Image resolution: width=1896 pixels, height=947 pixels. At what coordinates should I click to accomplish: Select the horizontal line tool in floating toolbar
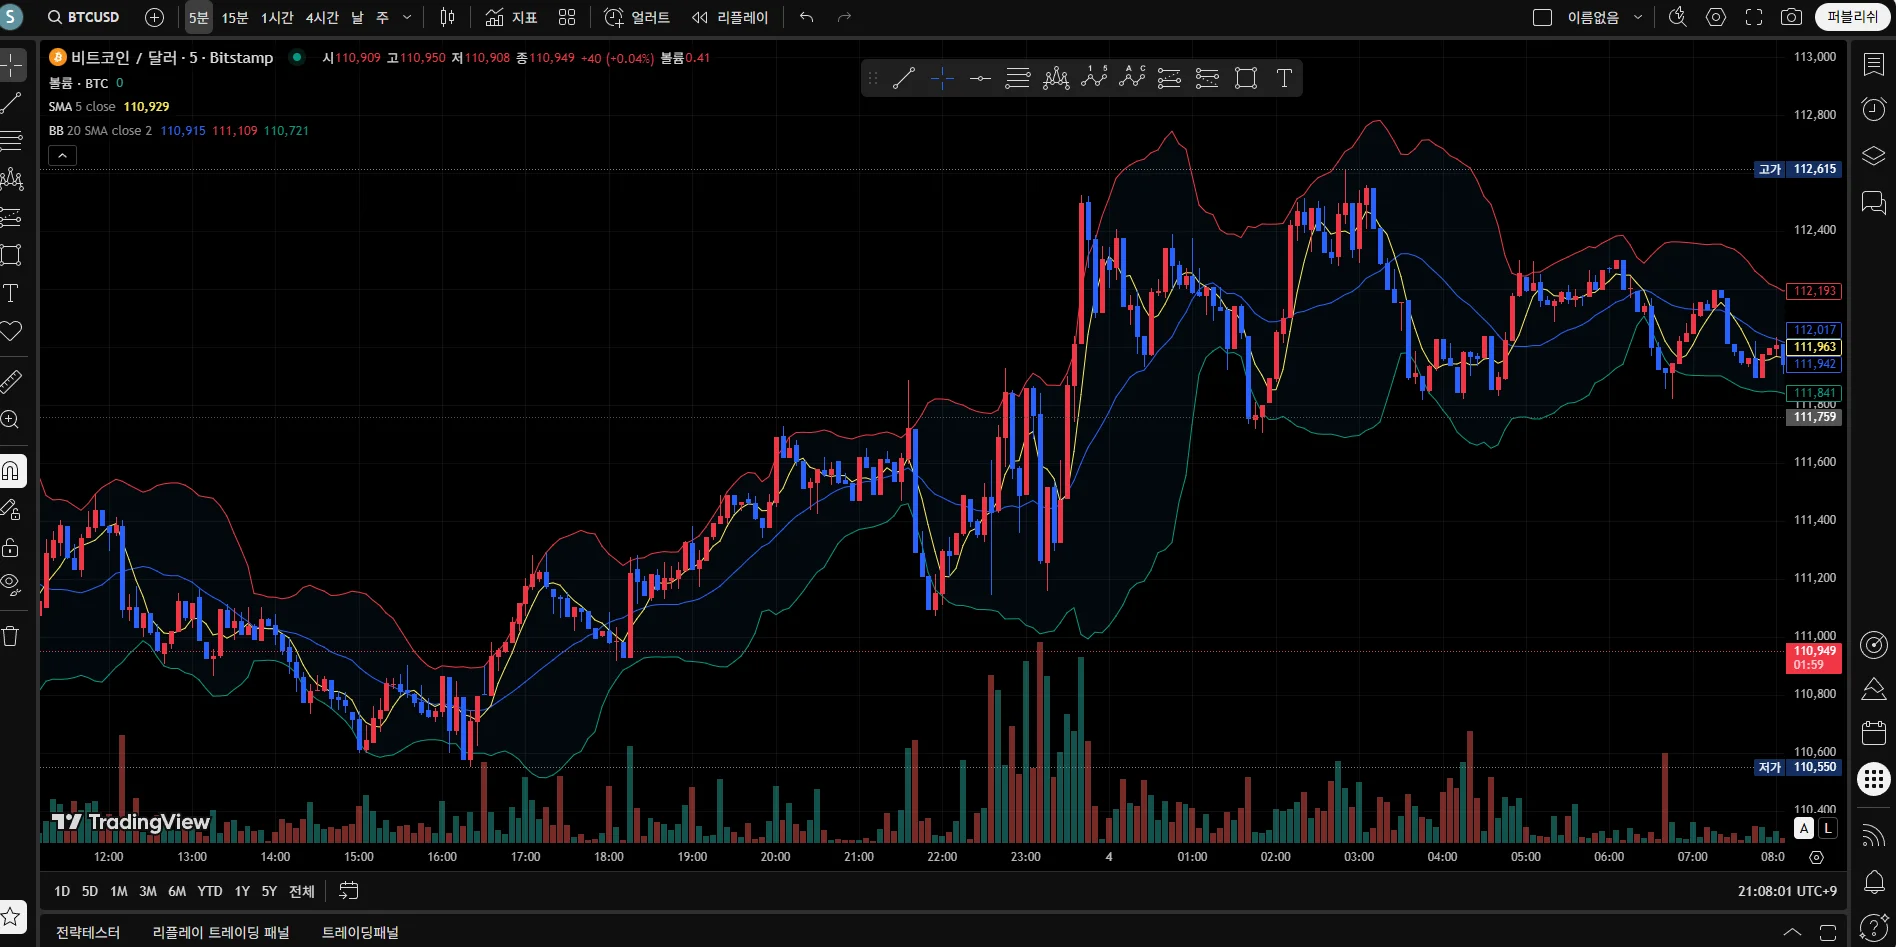980,78
